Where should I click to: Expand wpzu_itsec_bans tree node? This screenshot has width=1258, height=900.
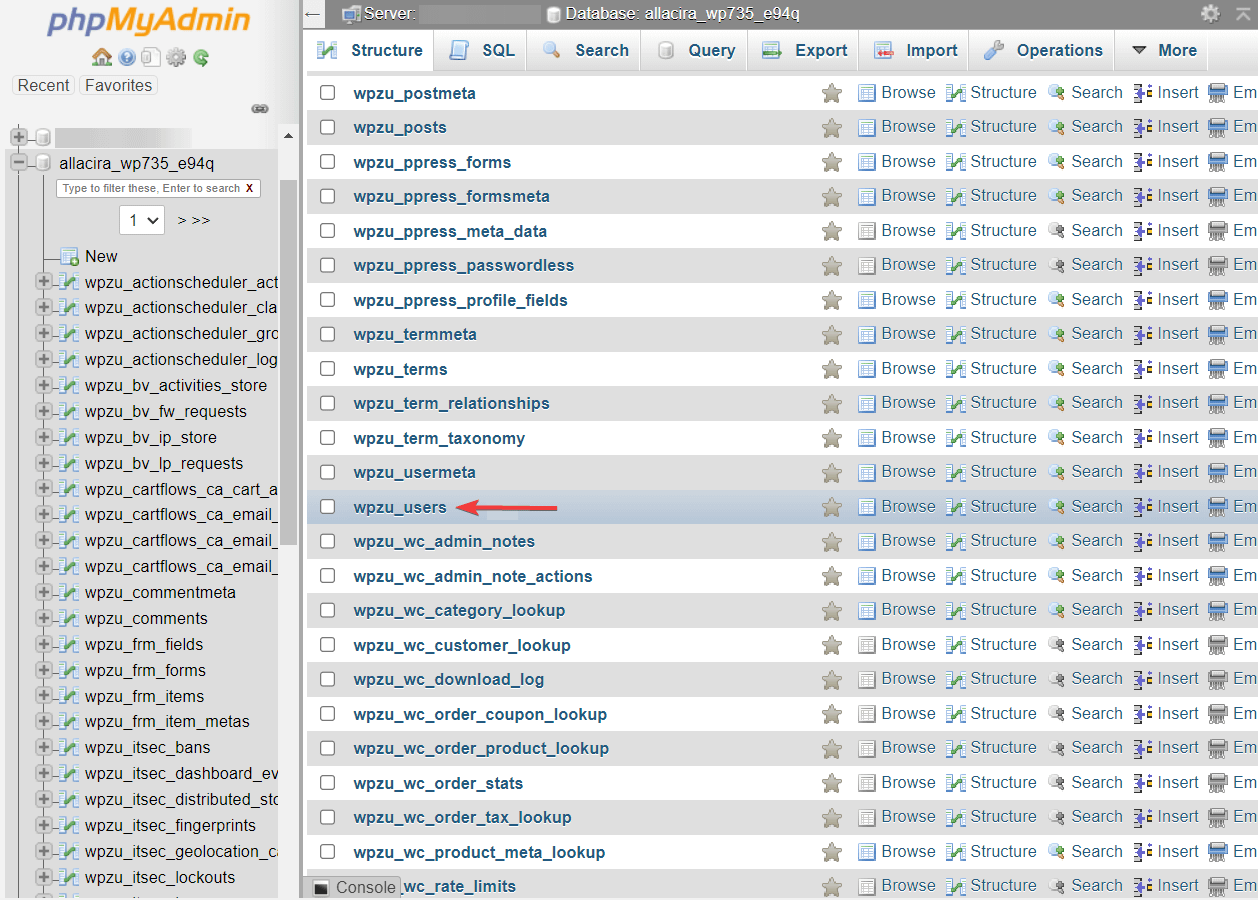43,748
